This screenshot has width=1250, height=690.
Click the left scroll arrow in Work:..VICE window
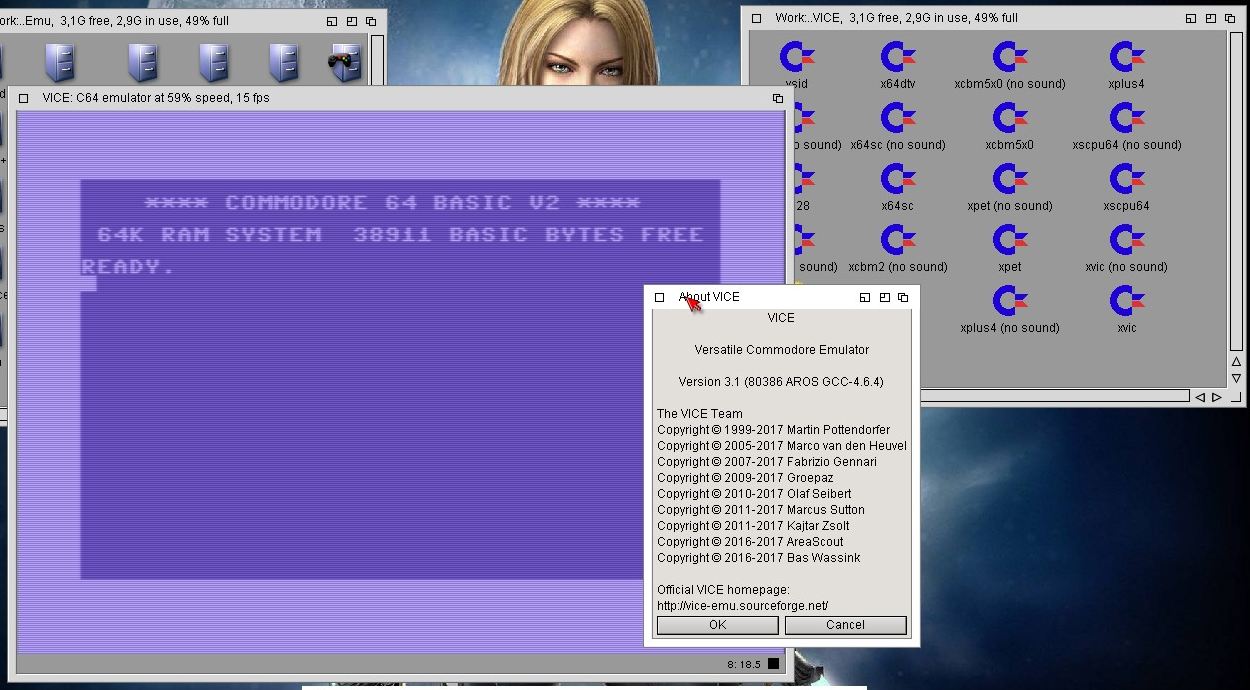[1199, 397]
